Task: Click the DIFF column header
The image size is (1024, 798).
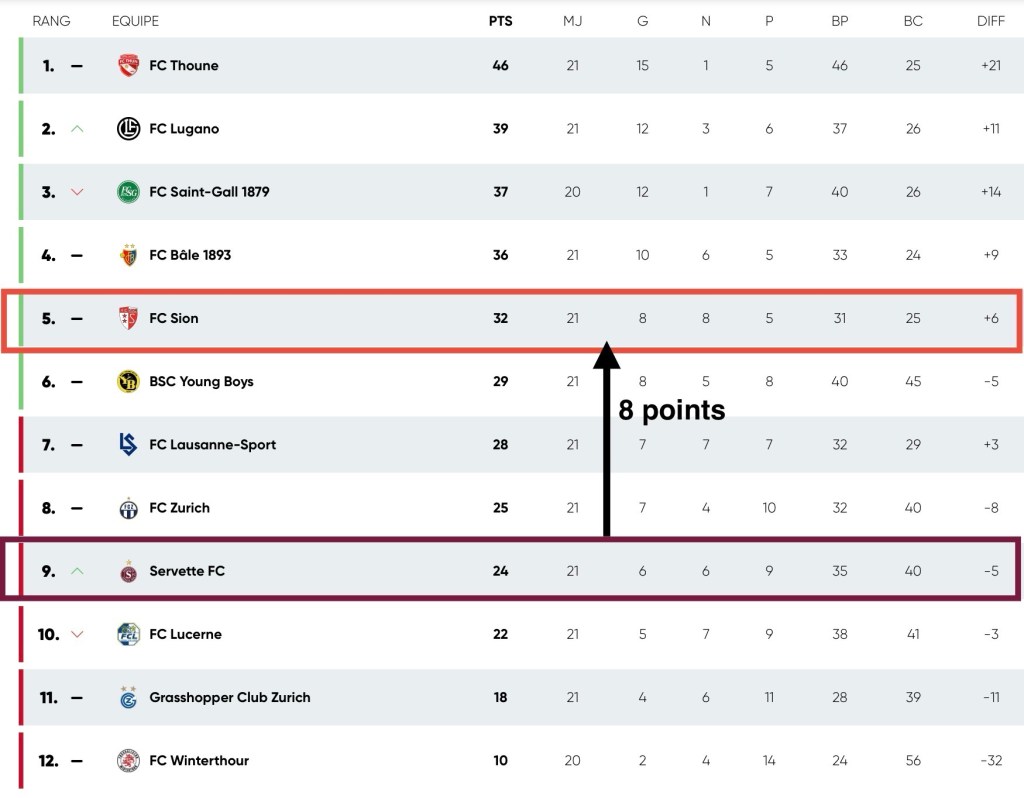Action: (x=991, y=21)
